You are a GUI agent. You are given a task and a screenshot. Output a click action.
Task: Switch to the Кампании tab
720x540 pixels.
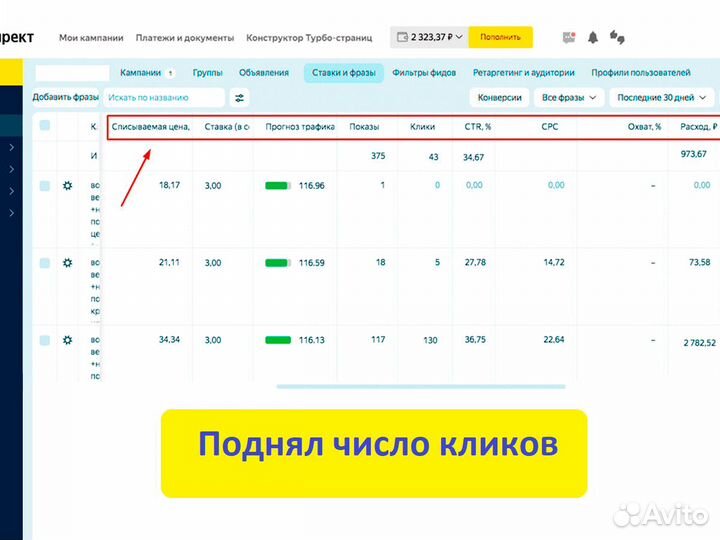[x=147, y=73]
